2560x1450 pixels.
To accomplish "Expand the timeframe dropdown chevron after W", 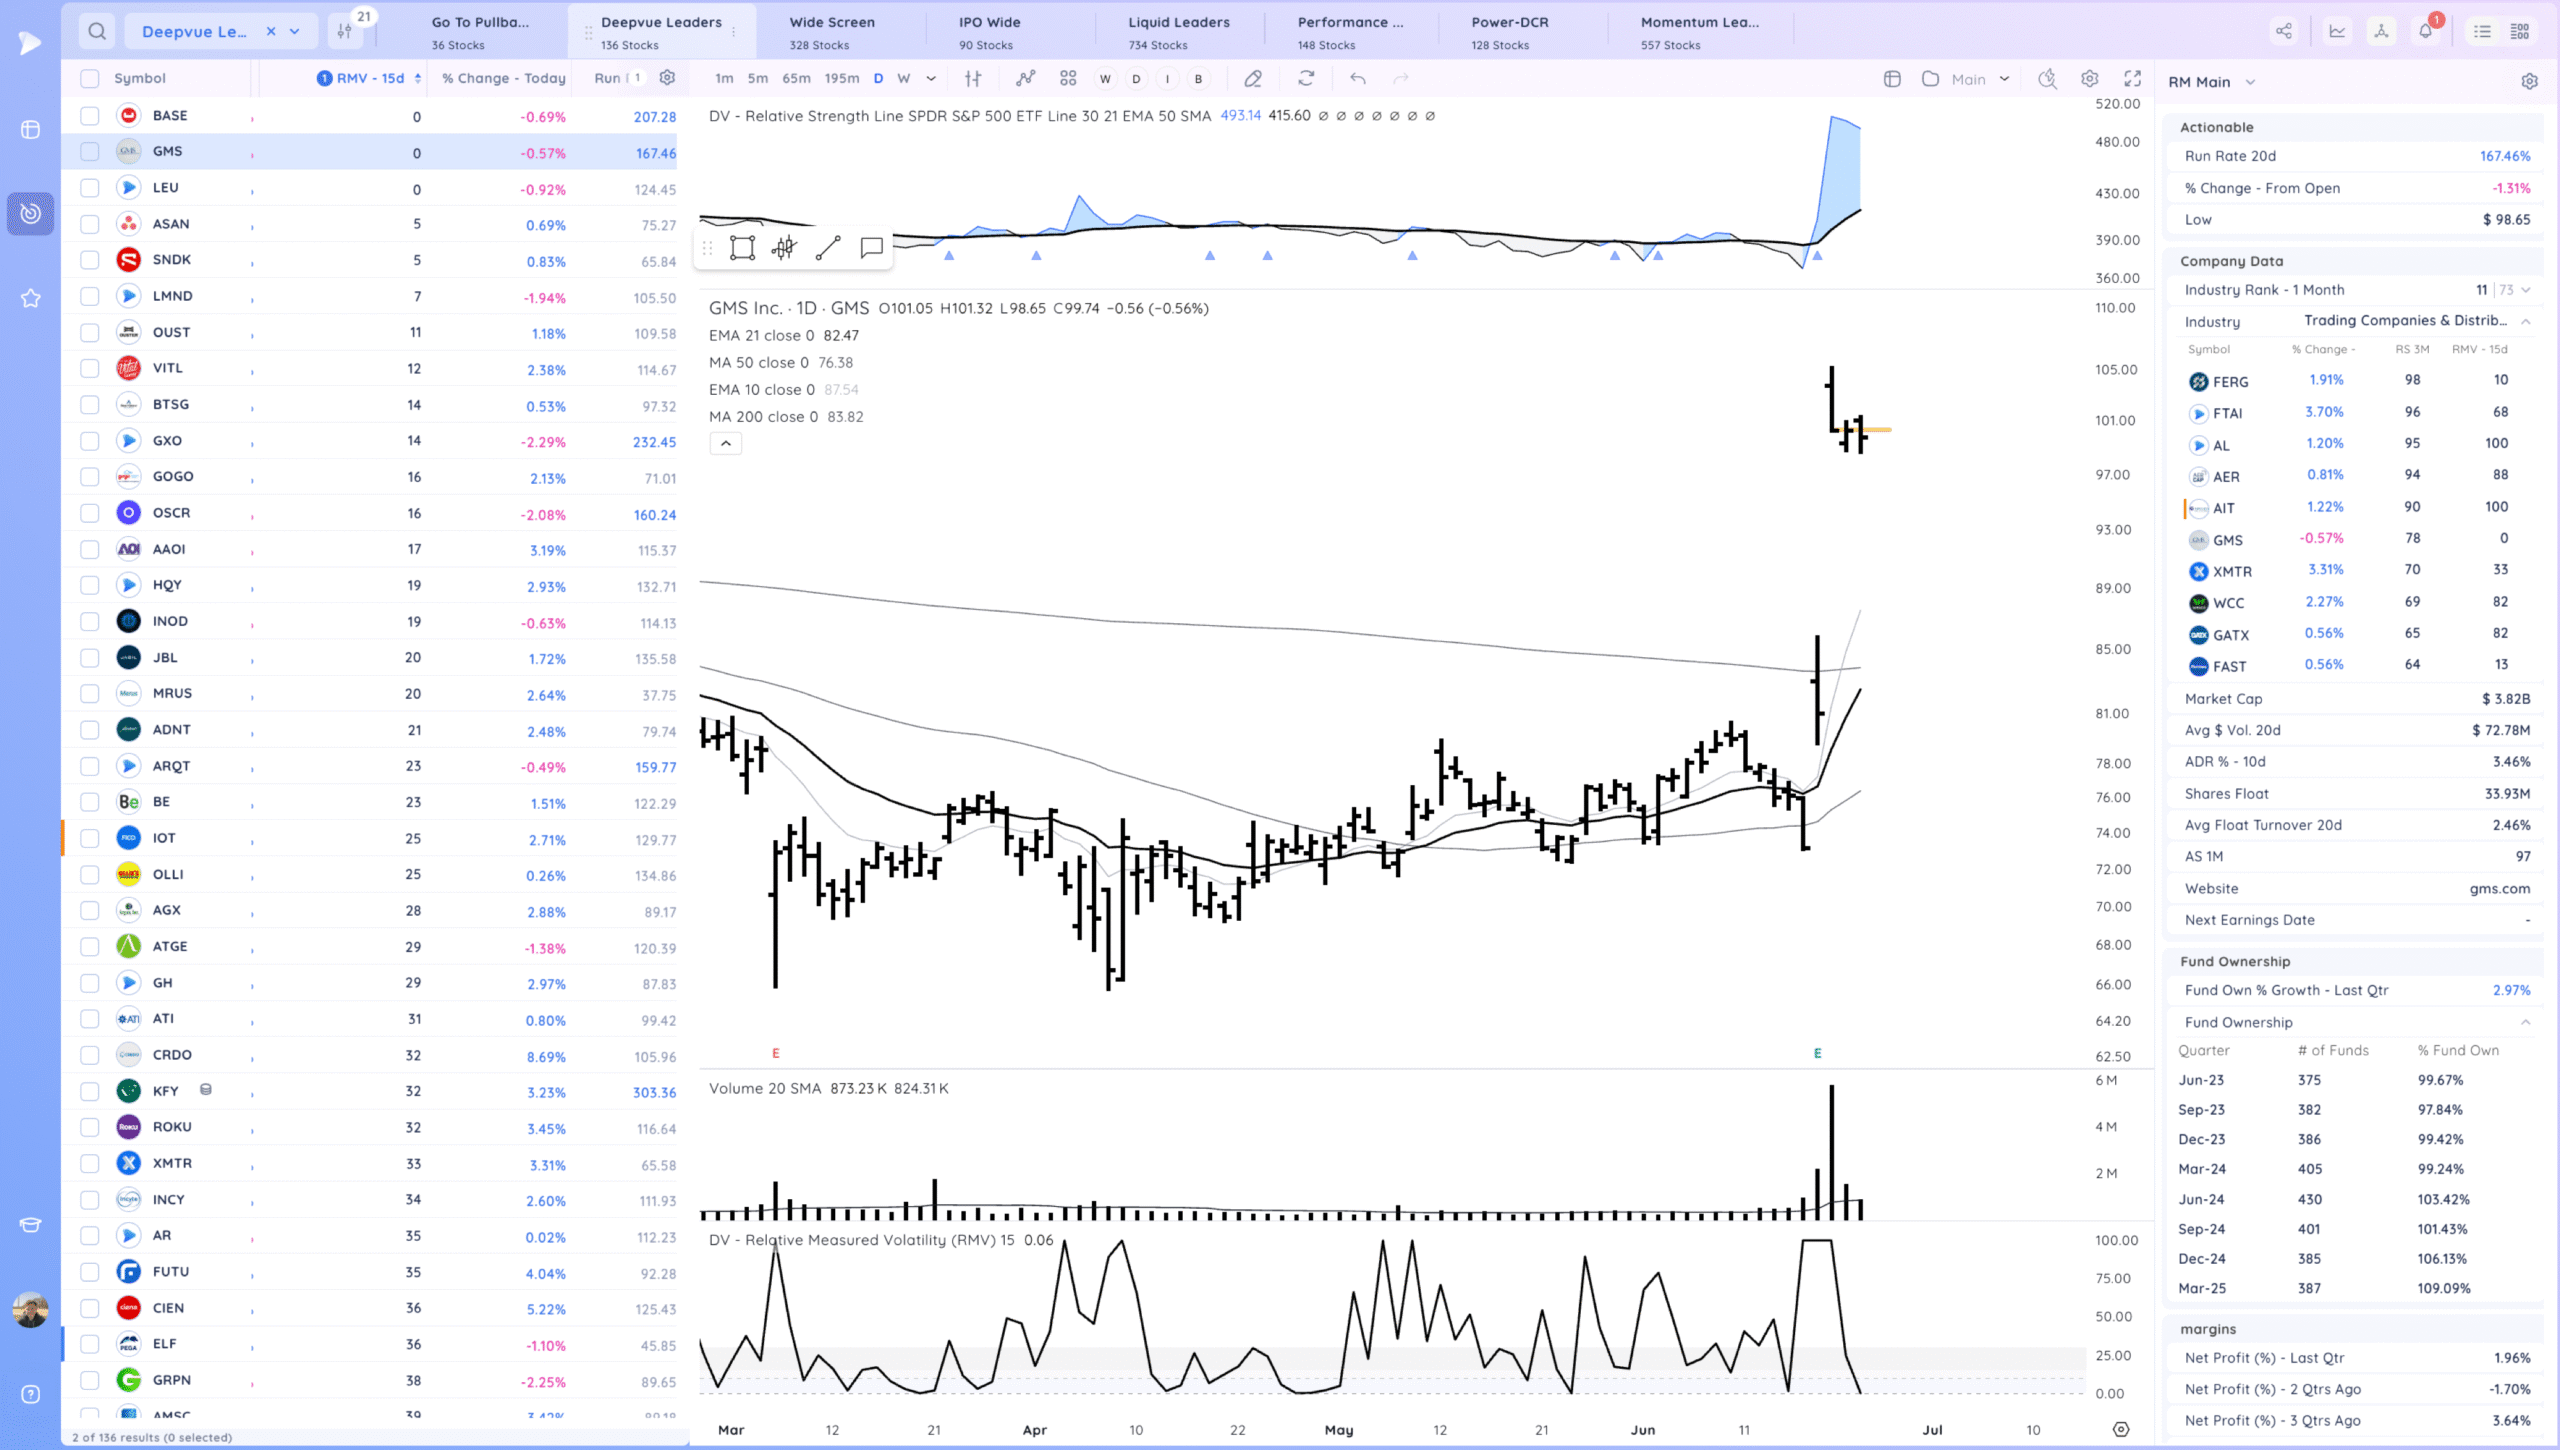I will (x=931, y=78).
